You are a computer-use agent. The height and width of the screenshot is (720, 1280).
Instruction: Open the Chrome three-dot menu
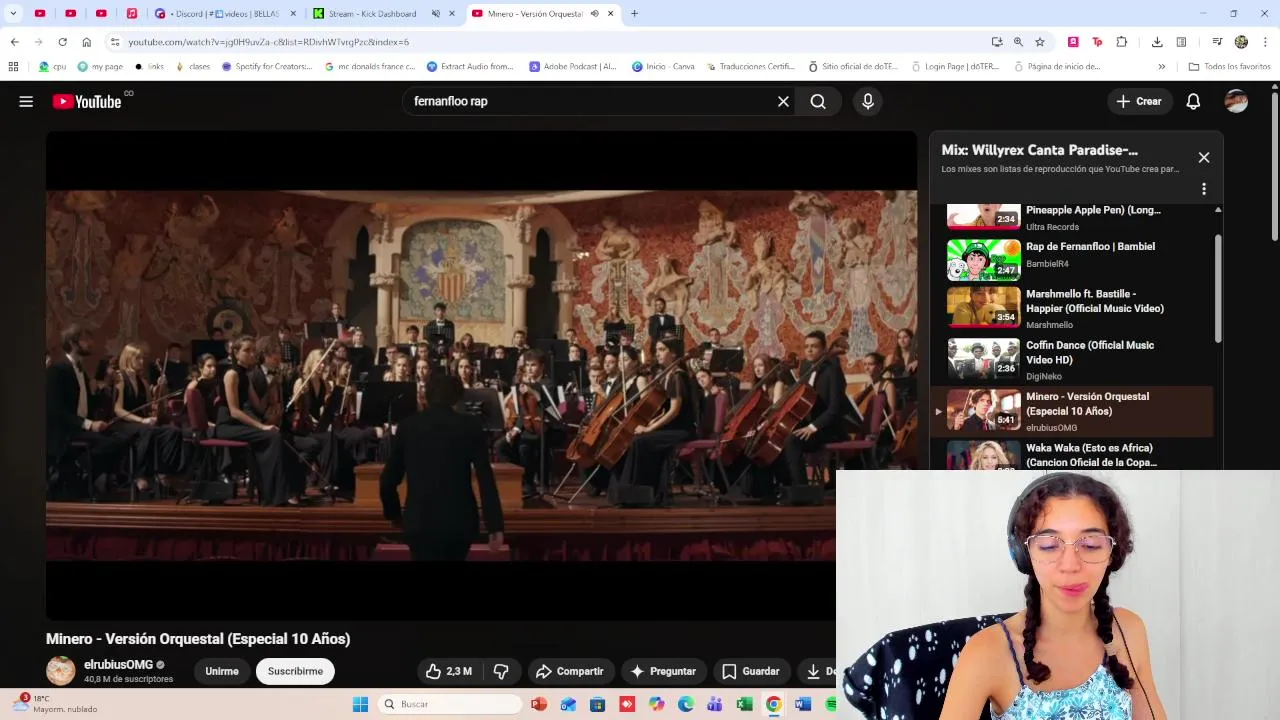(x=1266, y=42)
